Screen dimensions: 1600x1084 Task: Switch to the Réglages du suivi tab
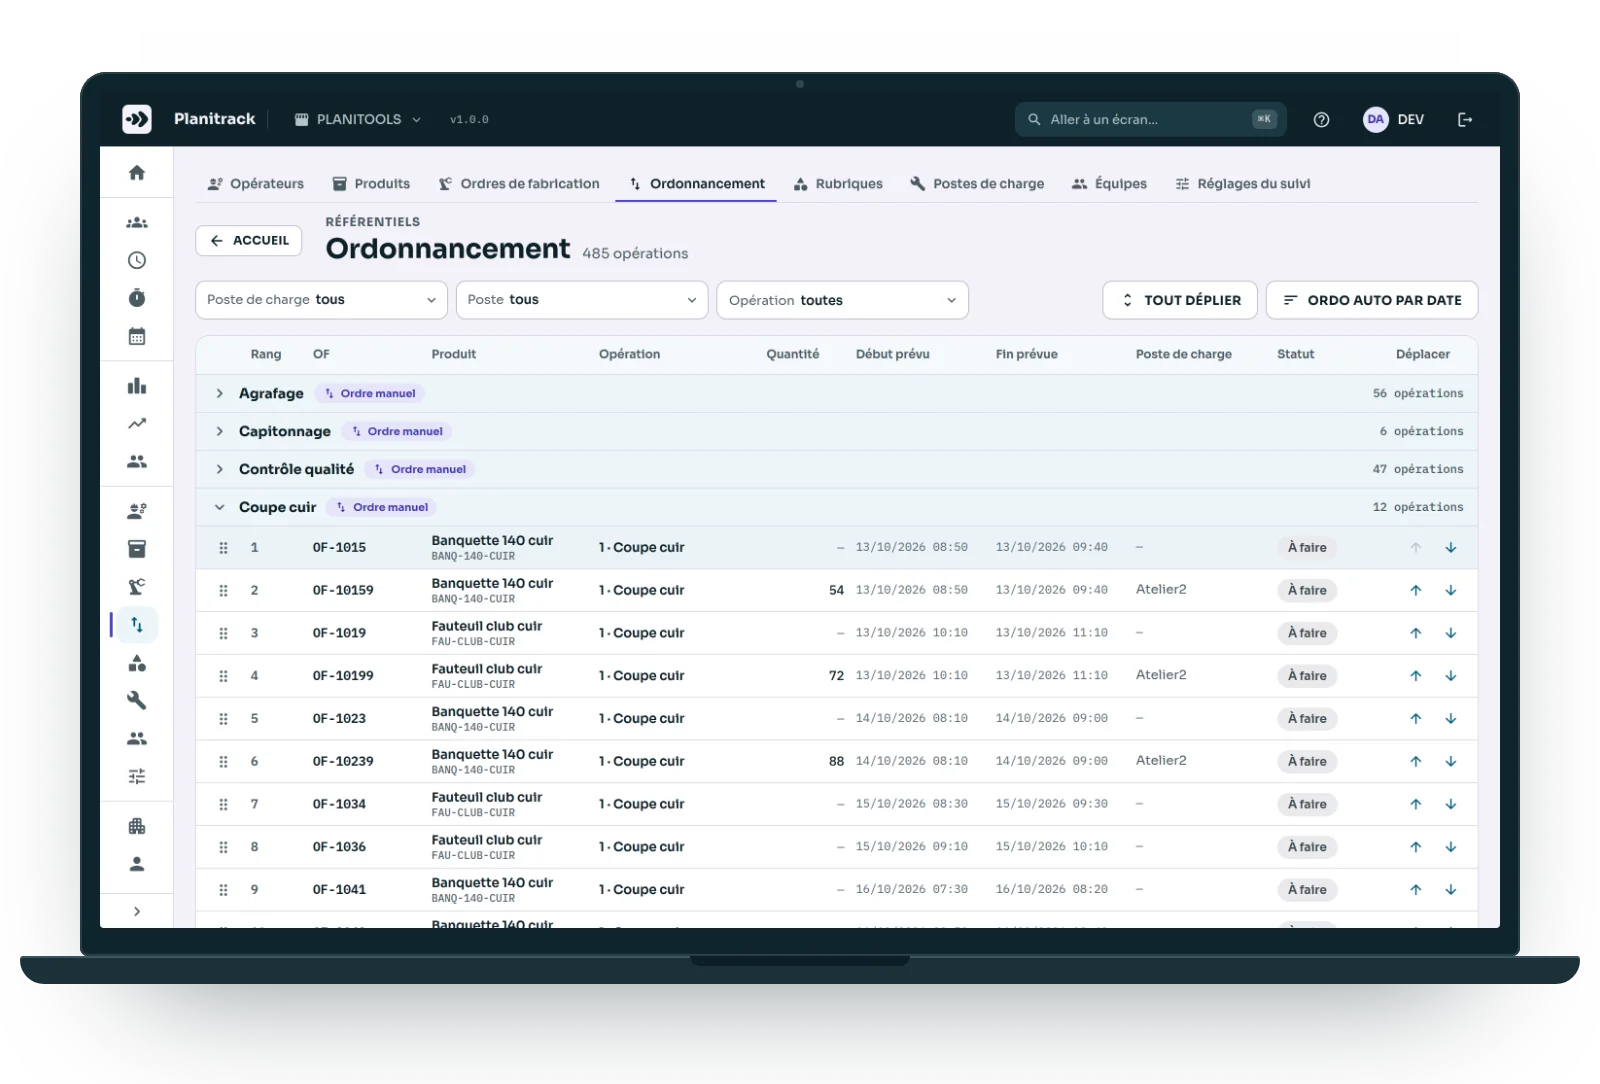(1243, 184)
